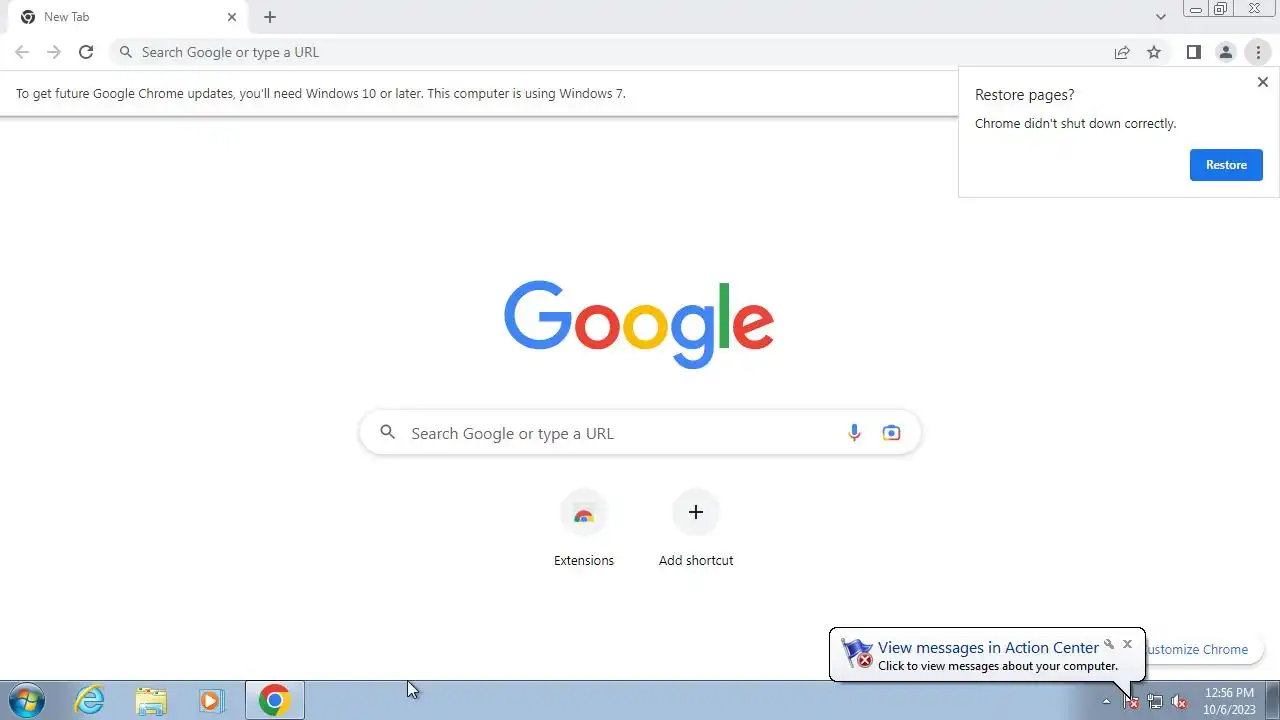Image resolution: width=1280 pixels, height=720 pixels.
Task: Click the Restore button
Action: (x=1226, y=165)
